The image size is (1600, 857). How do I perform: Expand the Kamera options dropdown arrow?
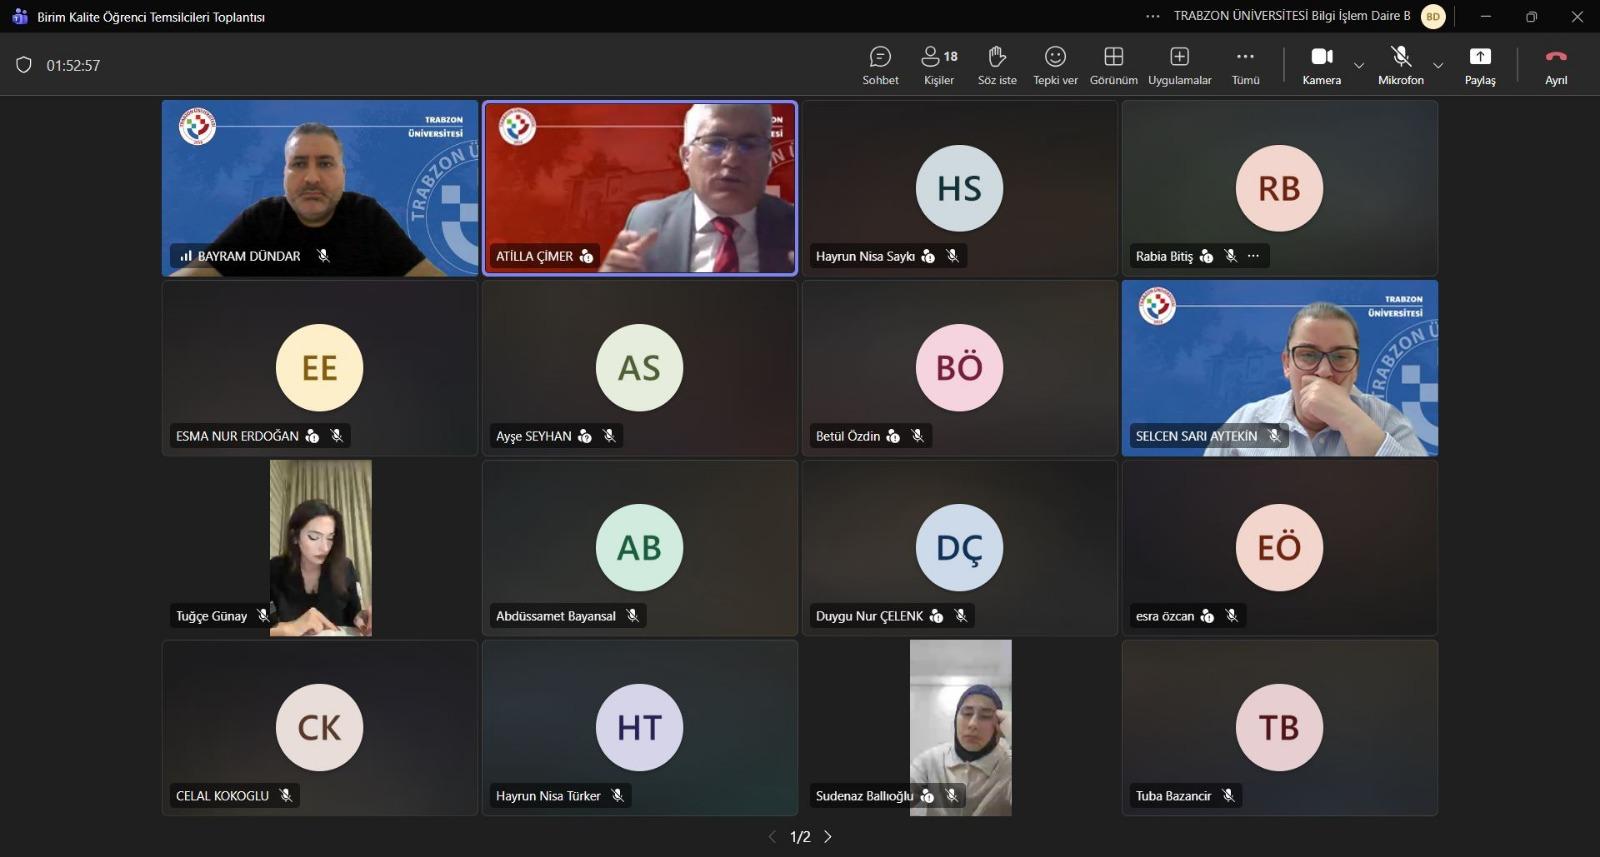click(1359, 66)
